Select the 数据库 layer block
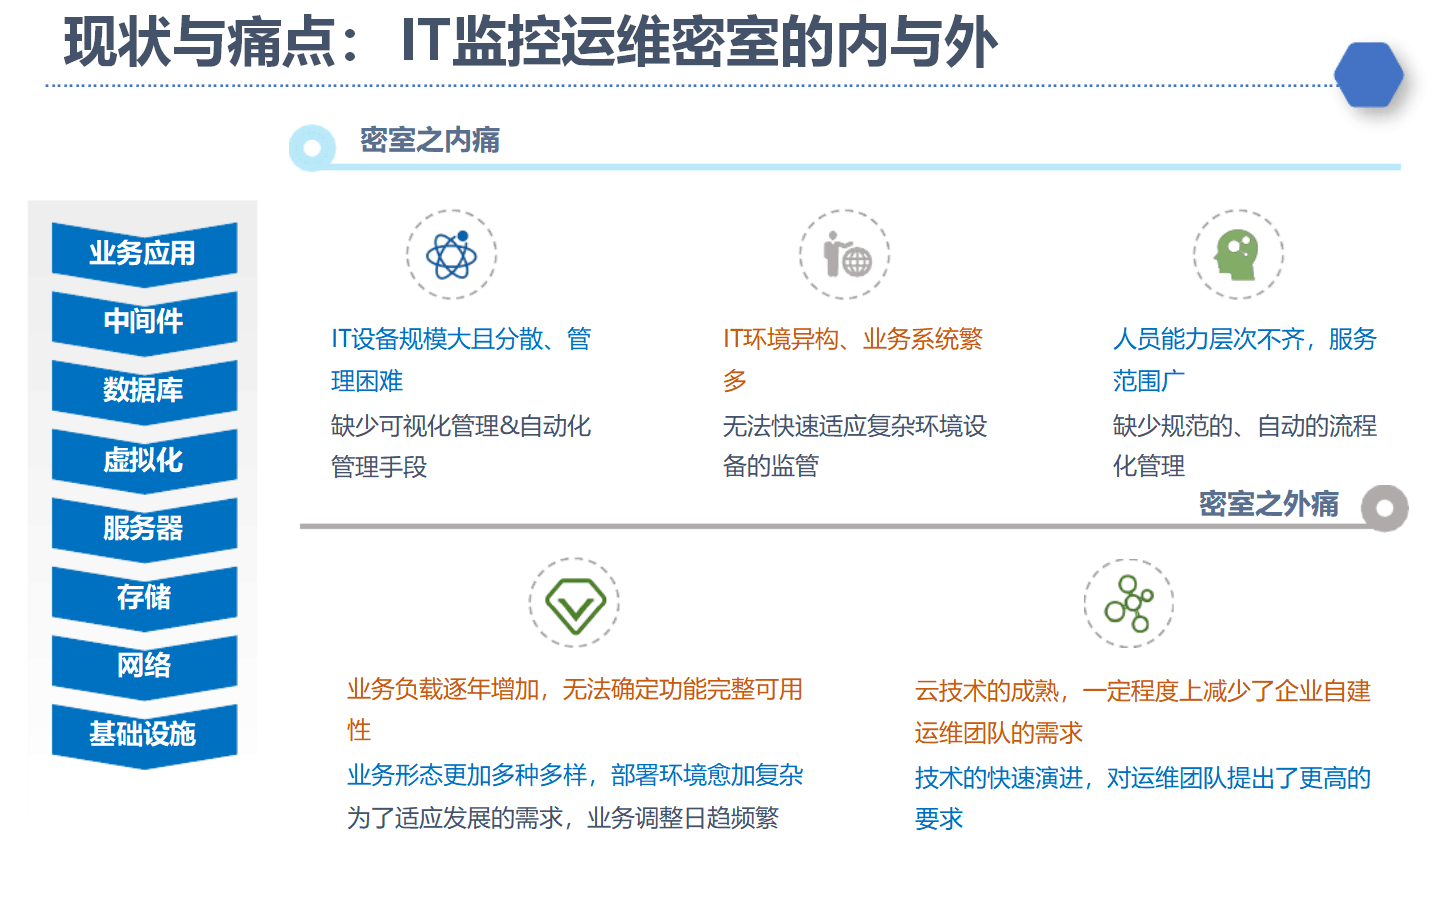The height and width of the screenshot is (900, 1440). click(x=144, y=391)
